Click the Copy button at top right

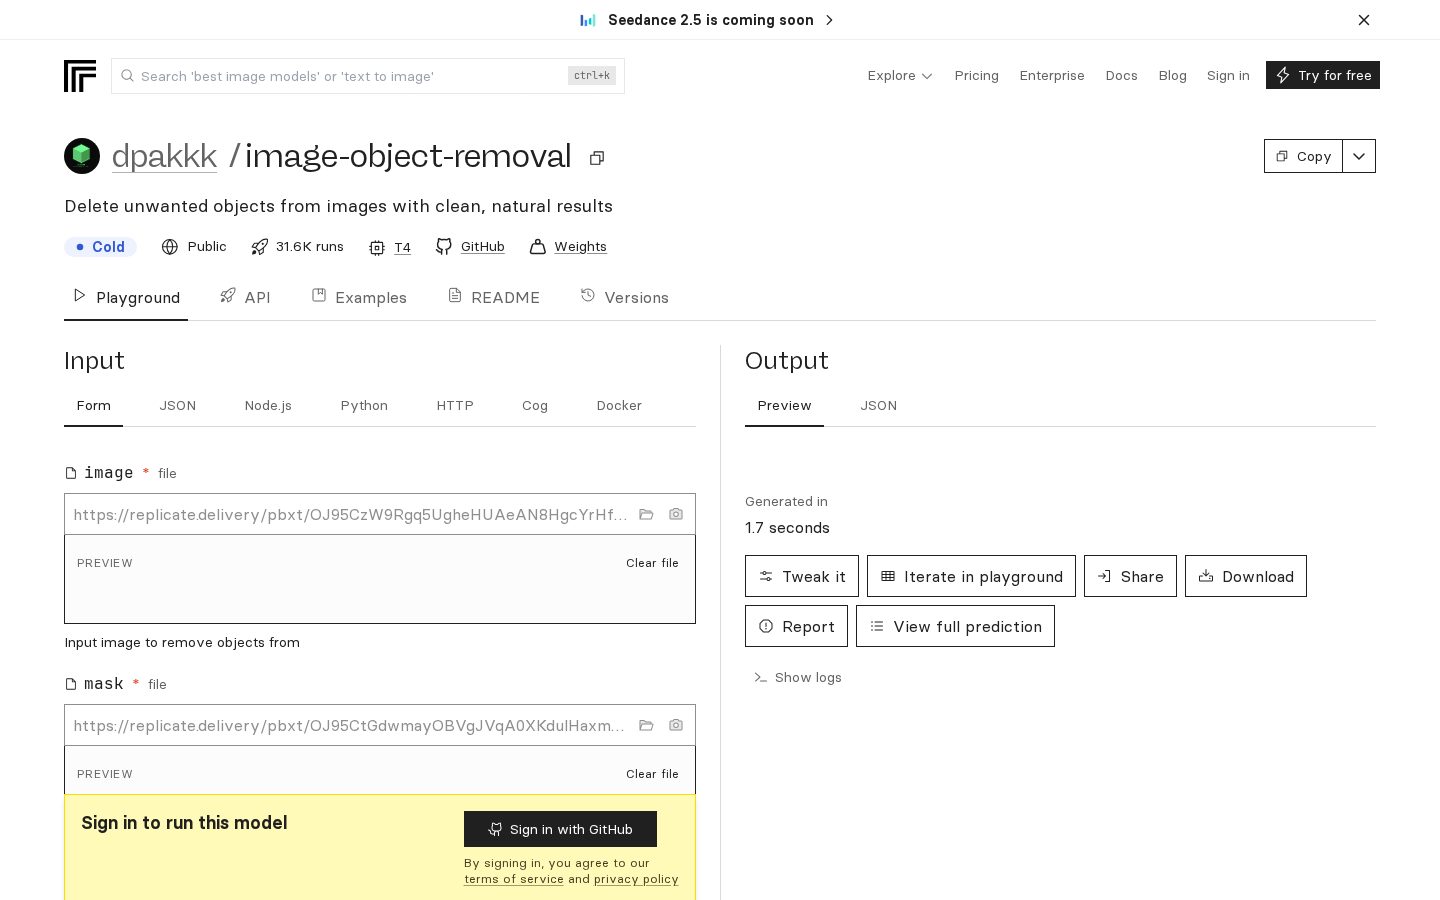1303,156
